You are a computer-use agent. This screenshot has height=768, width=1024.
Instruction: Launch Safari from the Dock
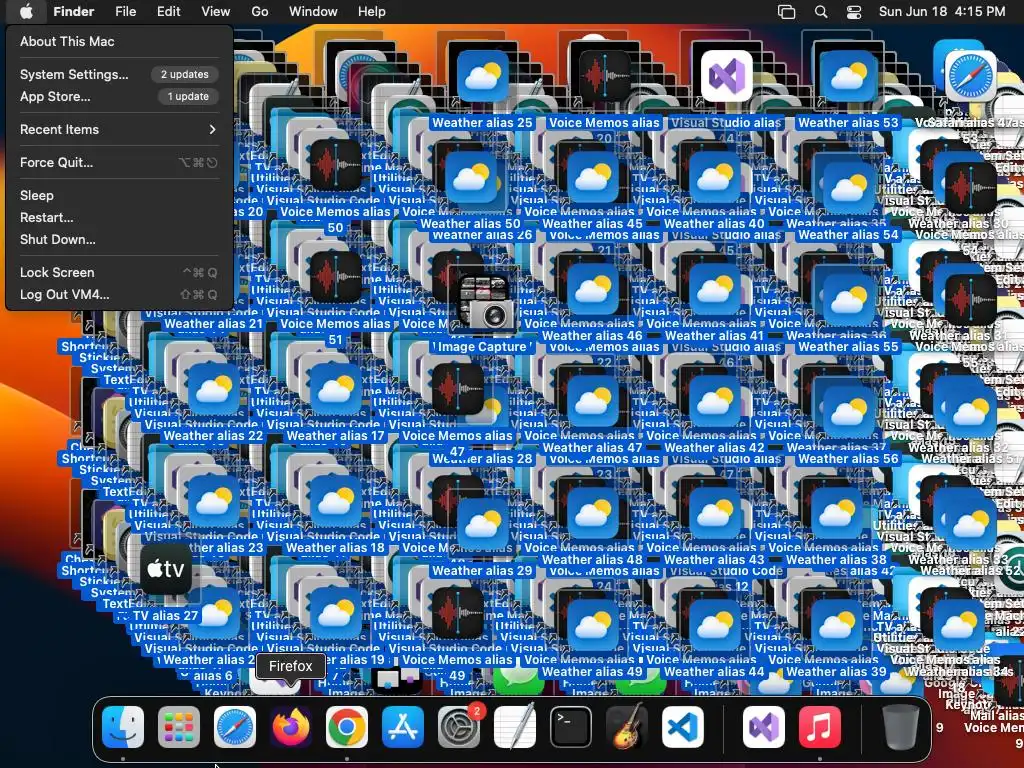point(234,727)
